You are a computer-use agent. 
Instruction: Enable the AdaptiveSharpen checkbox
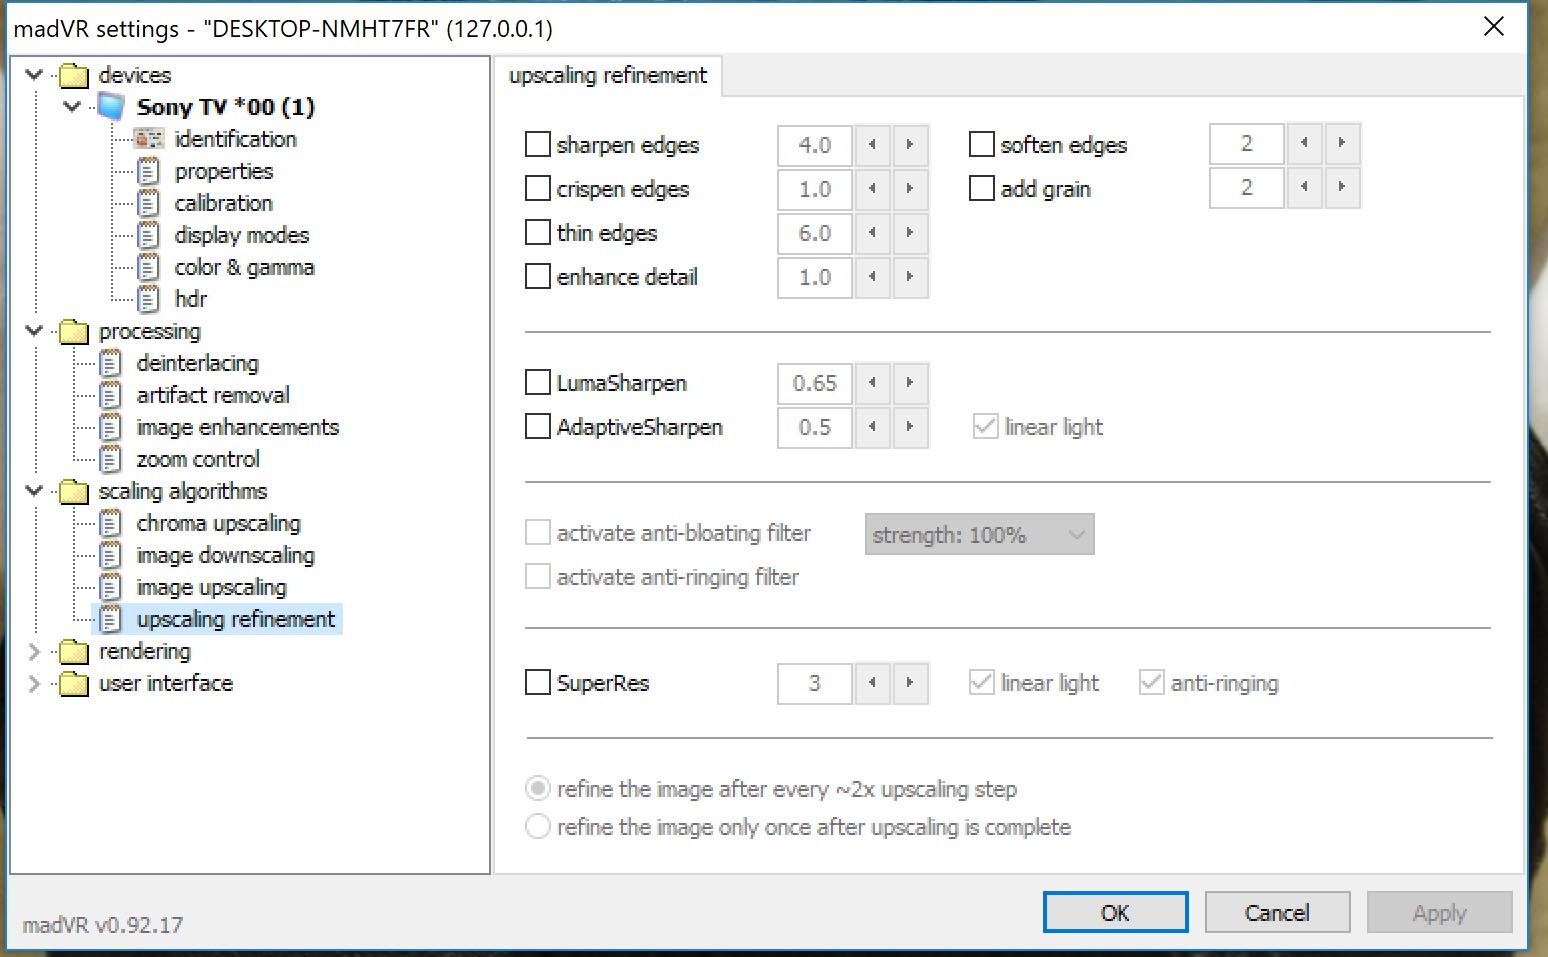(x=538, y=426)
